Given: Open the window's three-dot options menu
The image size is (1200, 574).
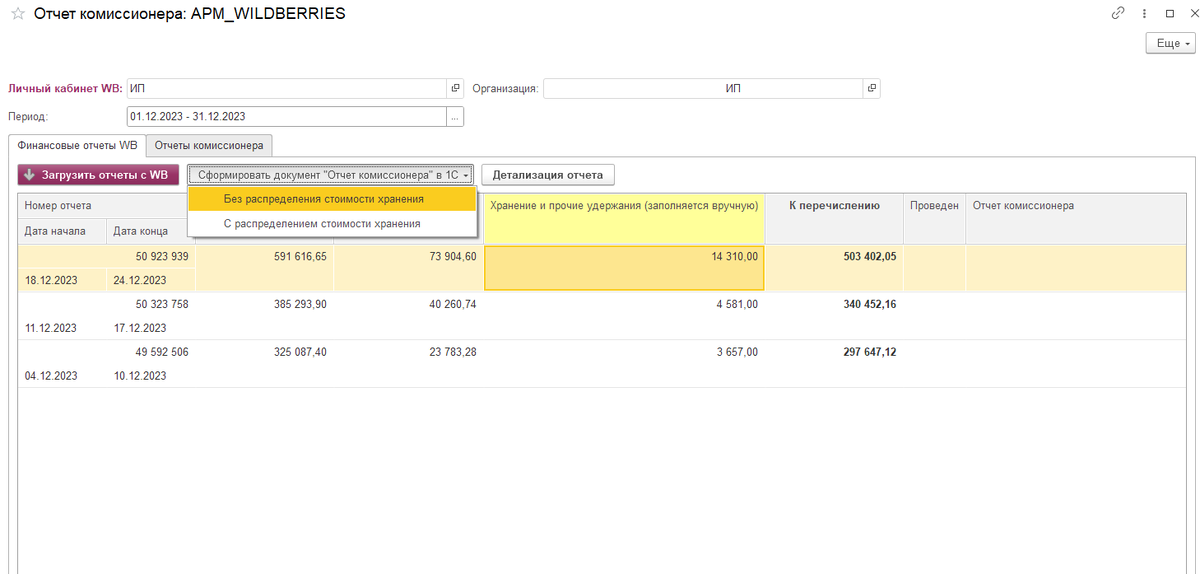Looking at the screenshot, I should (x=1145, y=14).
